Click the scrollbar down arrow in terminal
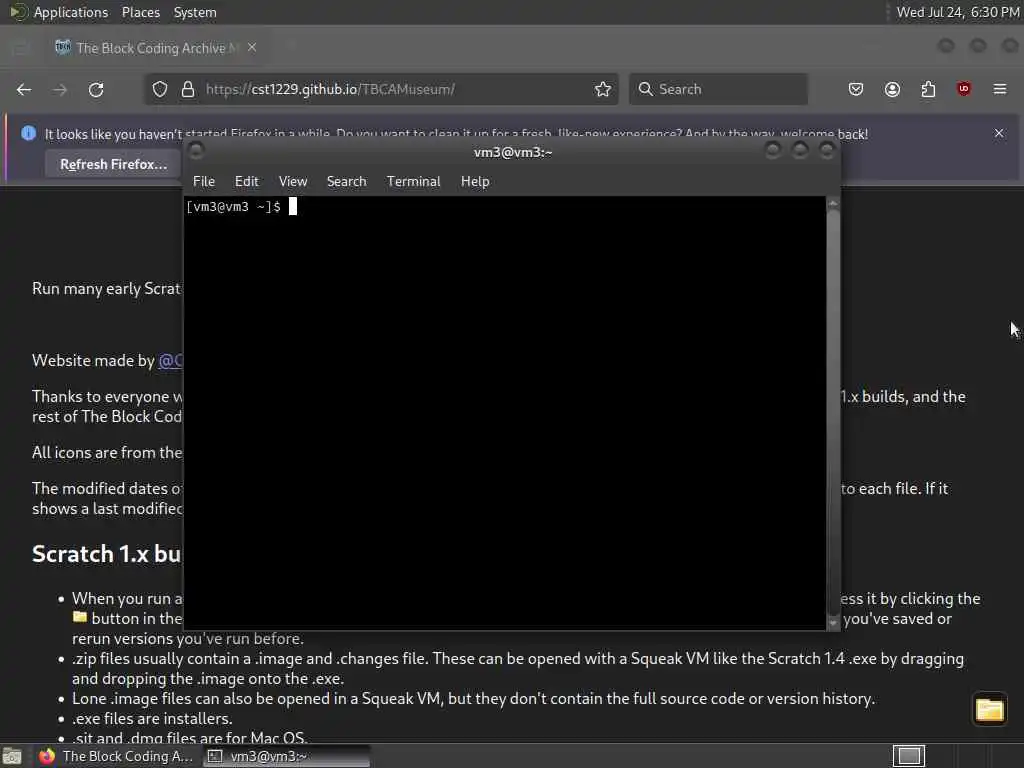This screenshot has height=768, width=1024. click(x=833, y=622)
